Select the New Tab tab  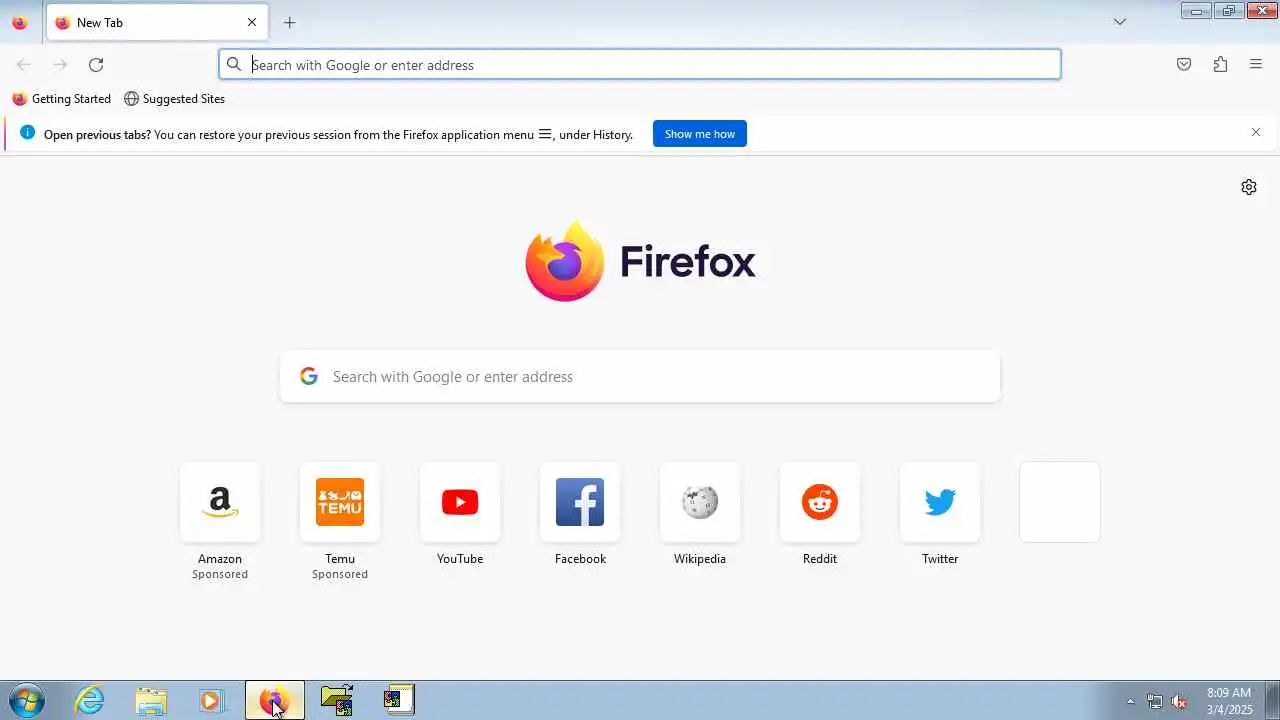[157, 22]
